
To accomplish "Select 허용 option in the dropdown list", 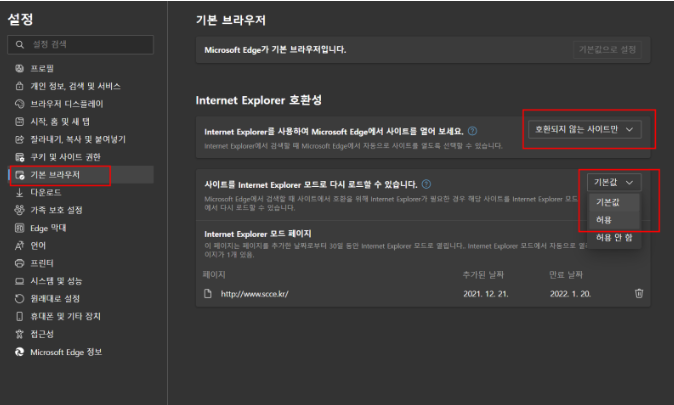I will pos(614,220).
